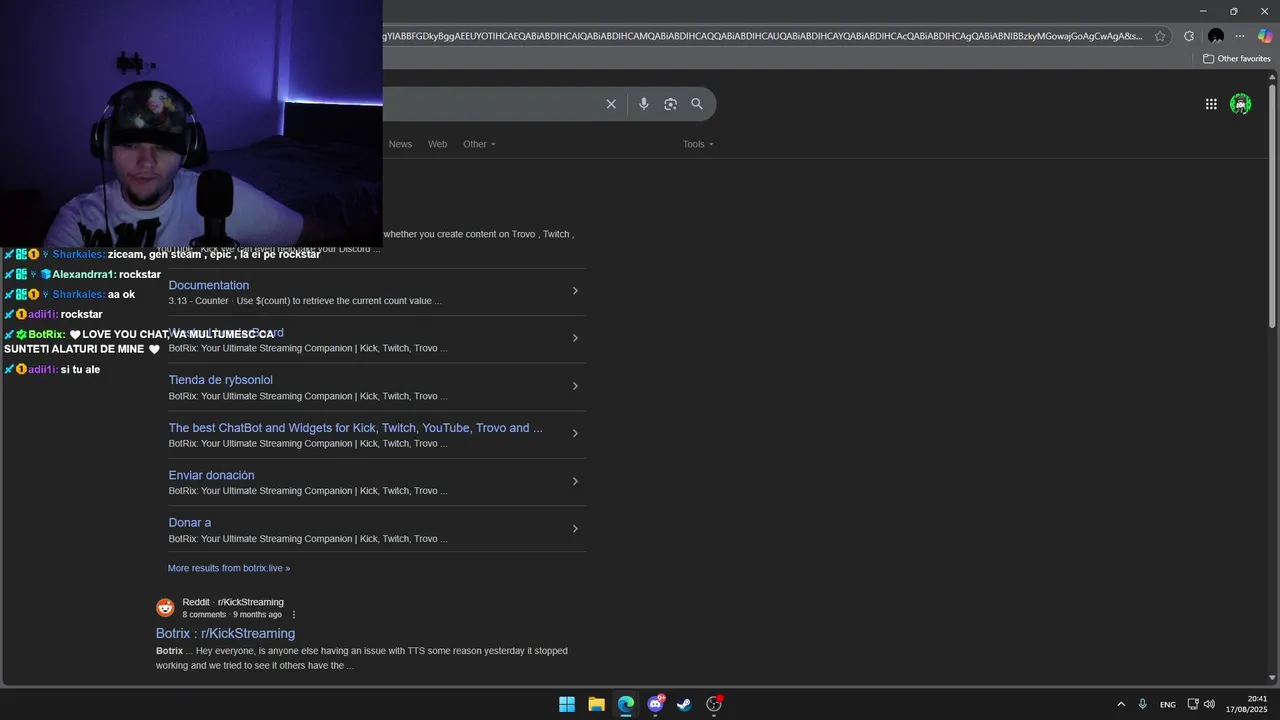Open the Other favorites folder
Screen dimensions: 1280x720
1237,59
